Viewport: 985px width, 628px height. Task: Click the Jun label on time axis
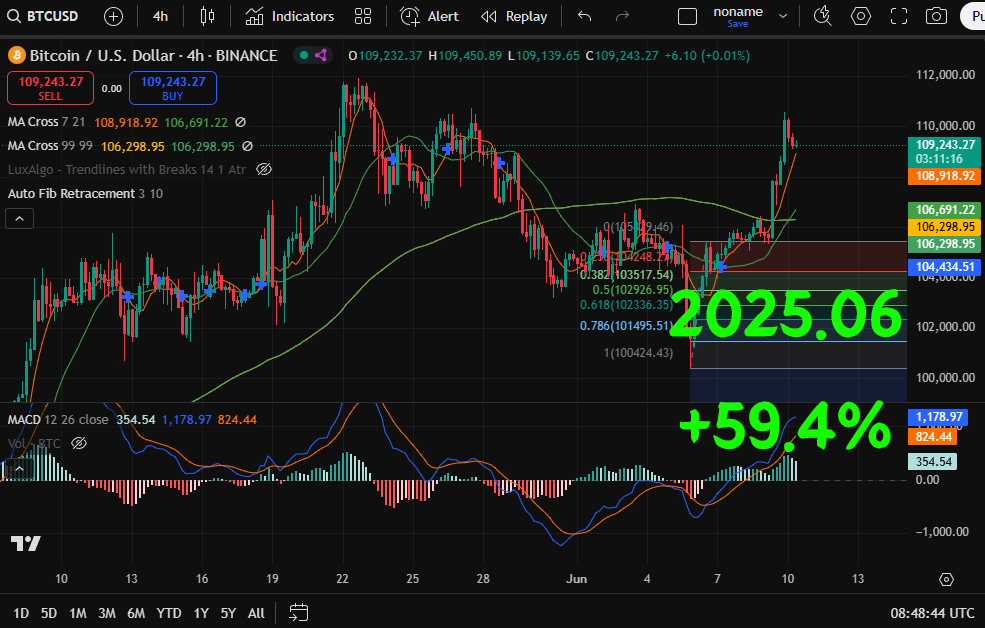click(x=576, y=578)
